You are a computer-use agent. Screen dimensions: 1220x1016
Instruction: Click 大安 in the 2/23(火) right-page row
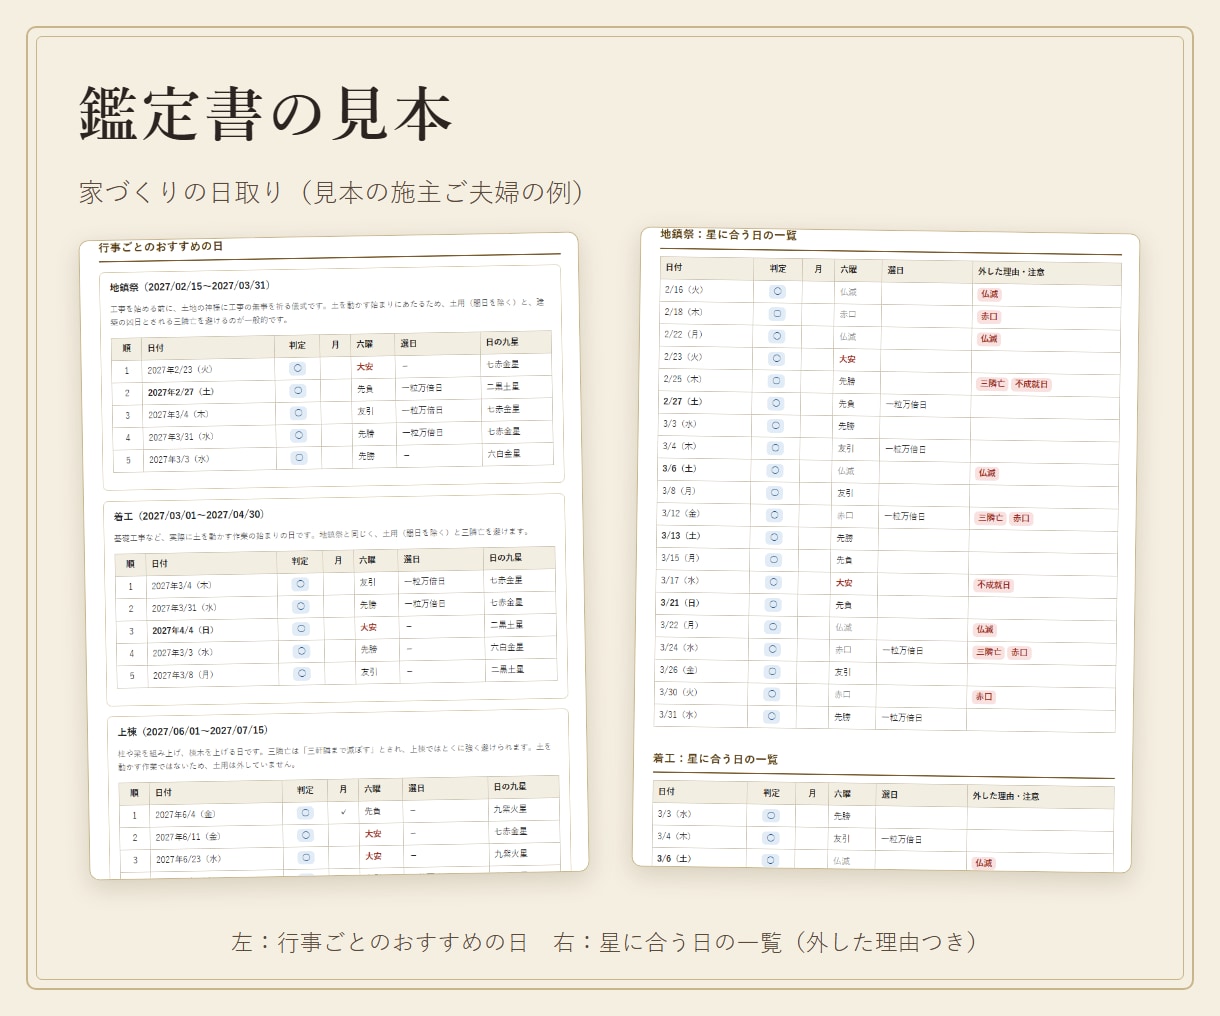pyautogui.click(x=847, y=359)
